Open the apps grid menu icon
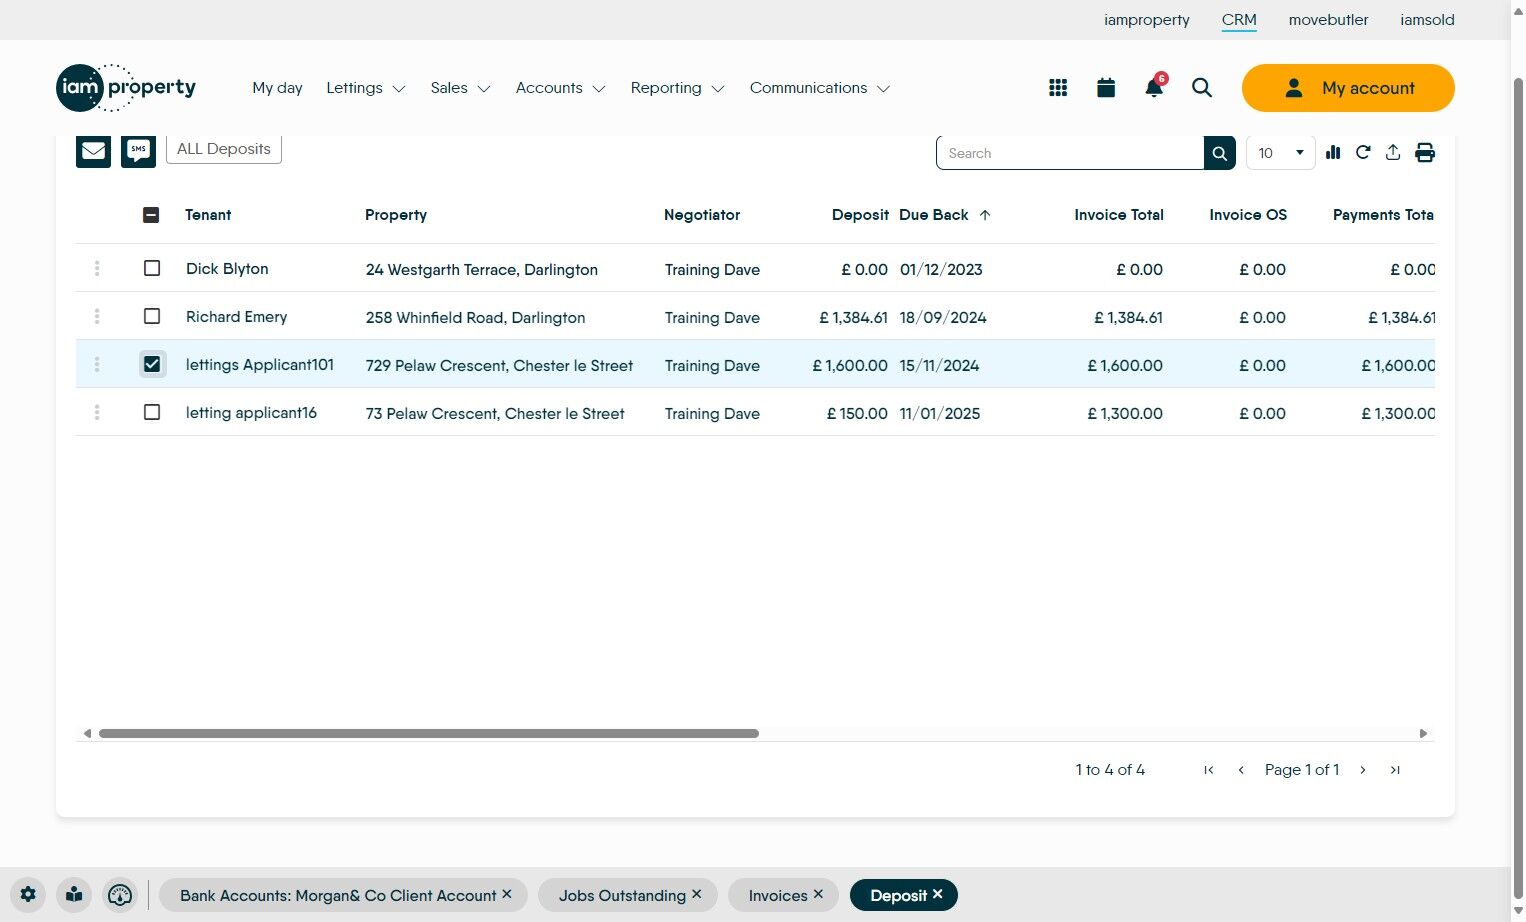This screenshot has width=1526, height=922. pyautogui.click(x=1058, y=88)
